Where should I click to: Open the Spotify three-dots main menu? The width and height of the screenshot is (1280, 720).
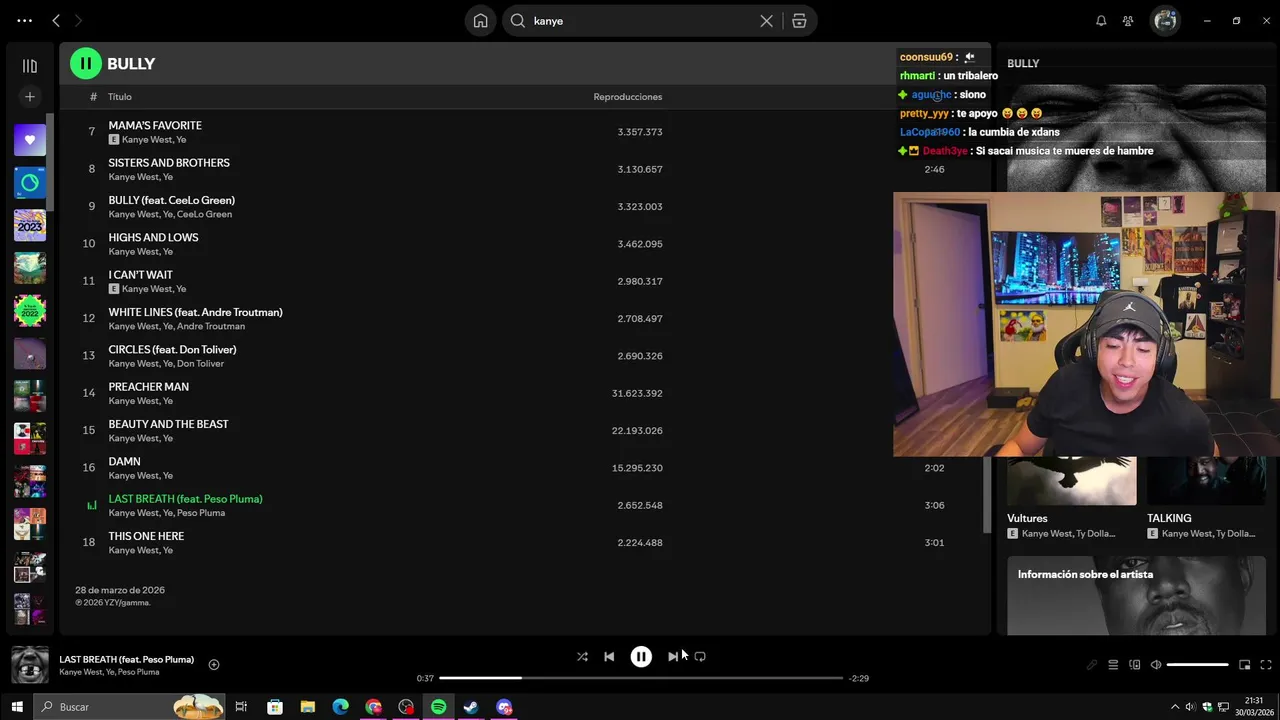tap(24, 20)
